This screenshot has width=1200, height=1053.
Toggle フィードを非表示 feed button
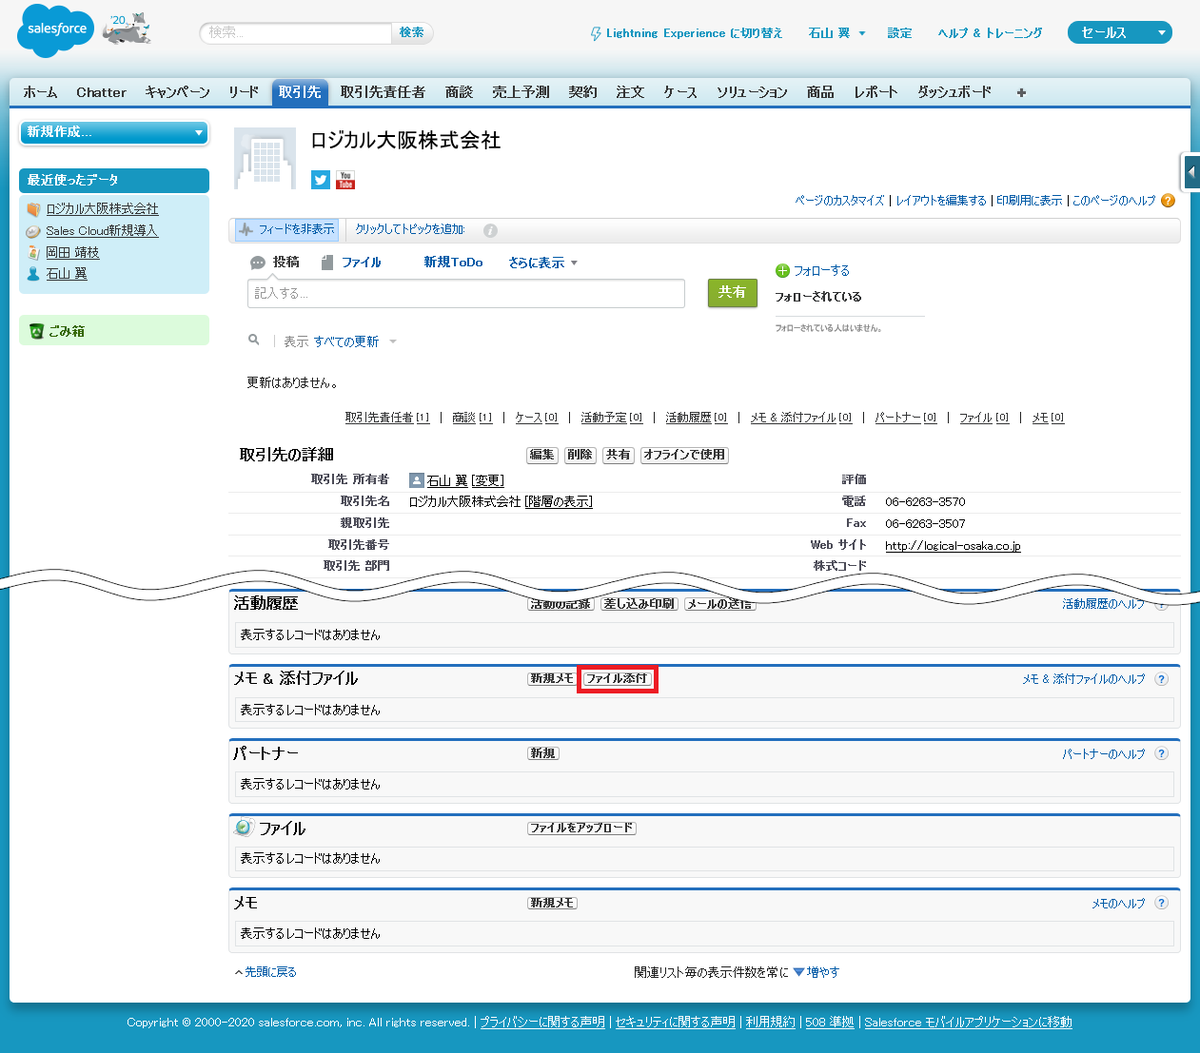(287, 230)
